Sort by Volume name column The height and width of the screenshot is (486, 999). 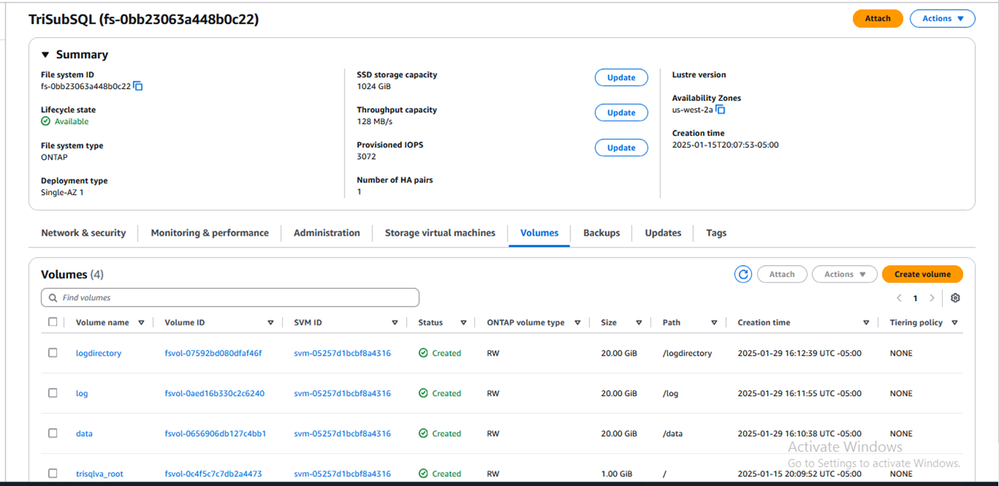(141, 323)
